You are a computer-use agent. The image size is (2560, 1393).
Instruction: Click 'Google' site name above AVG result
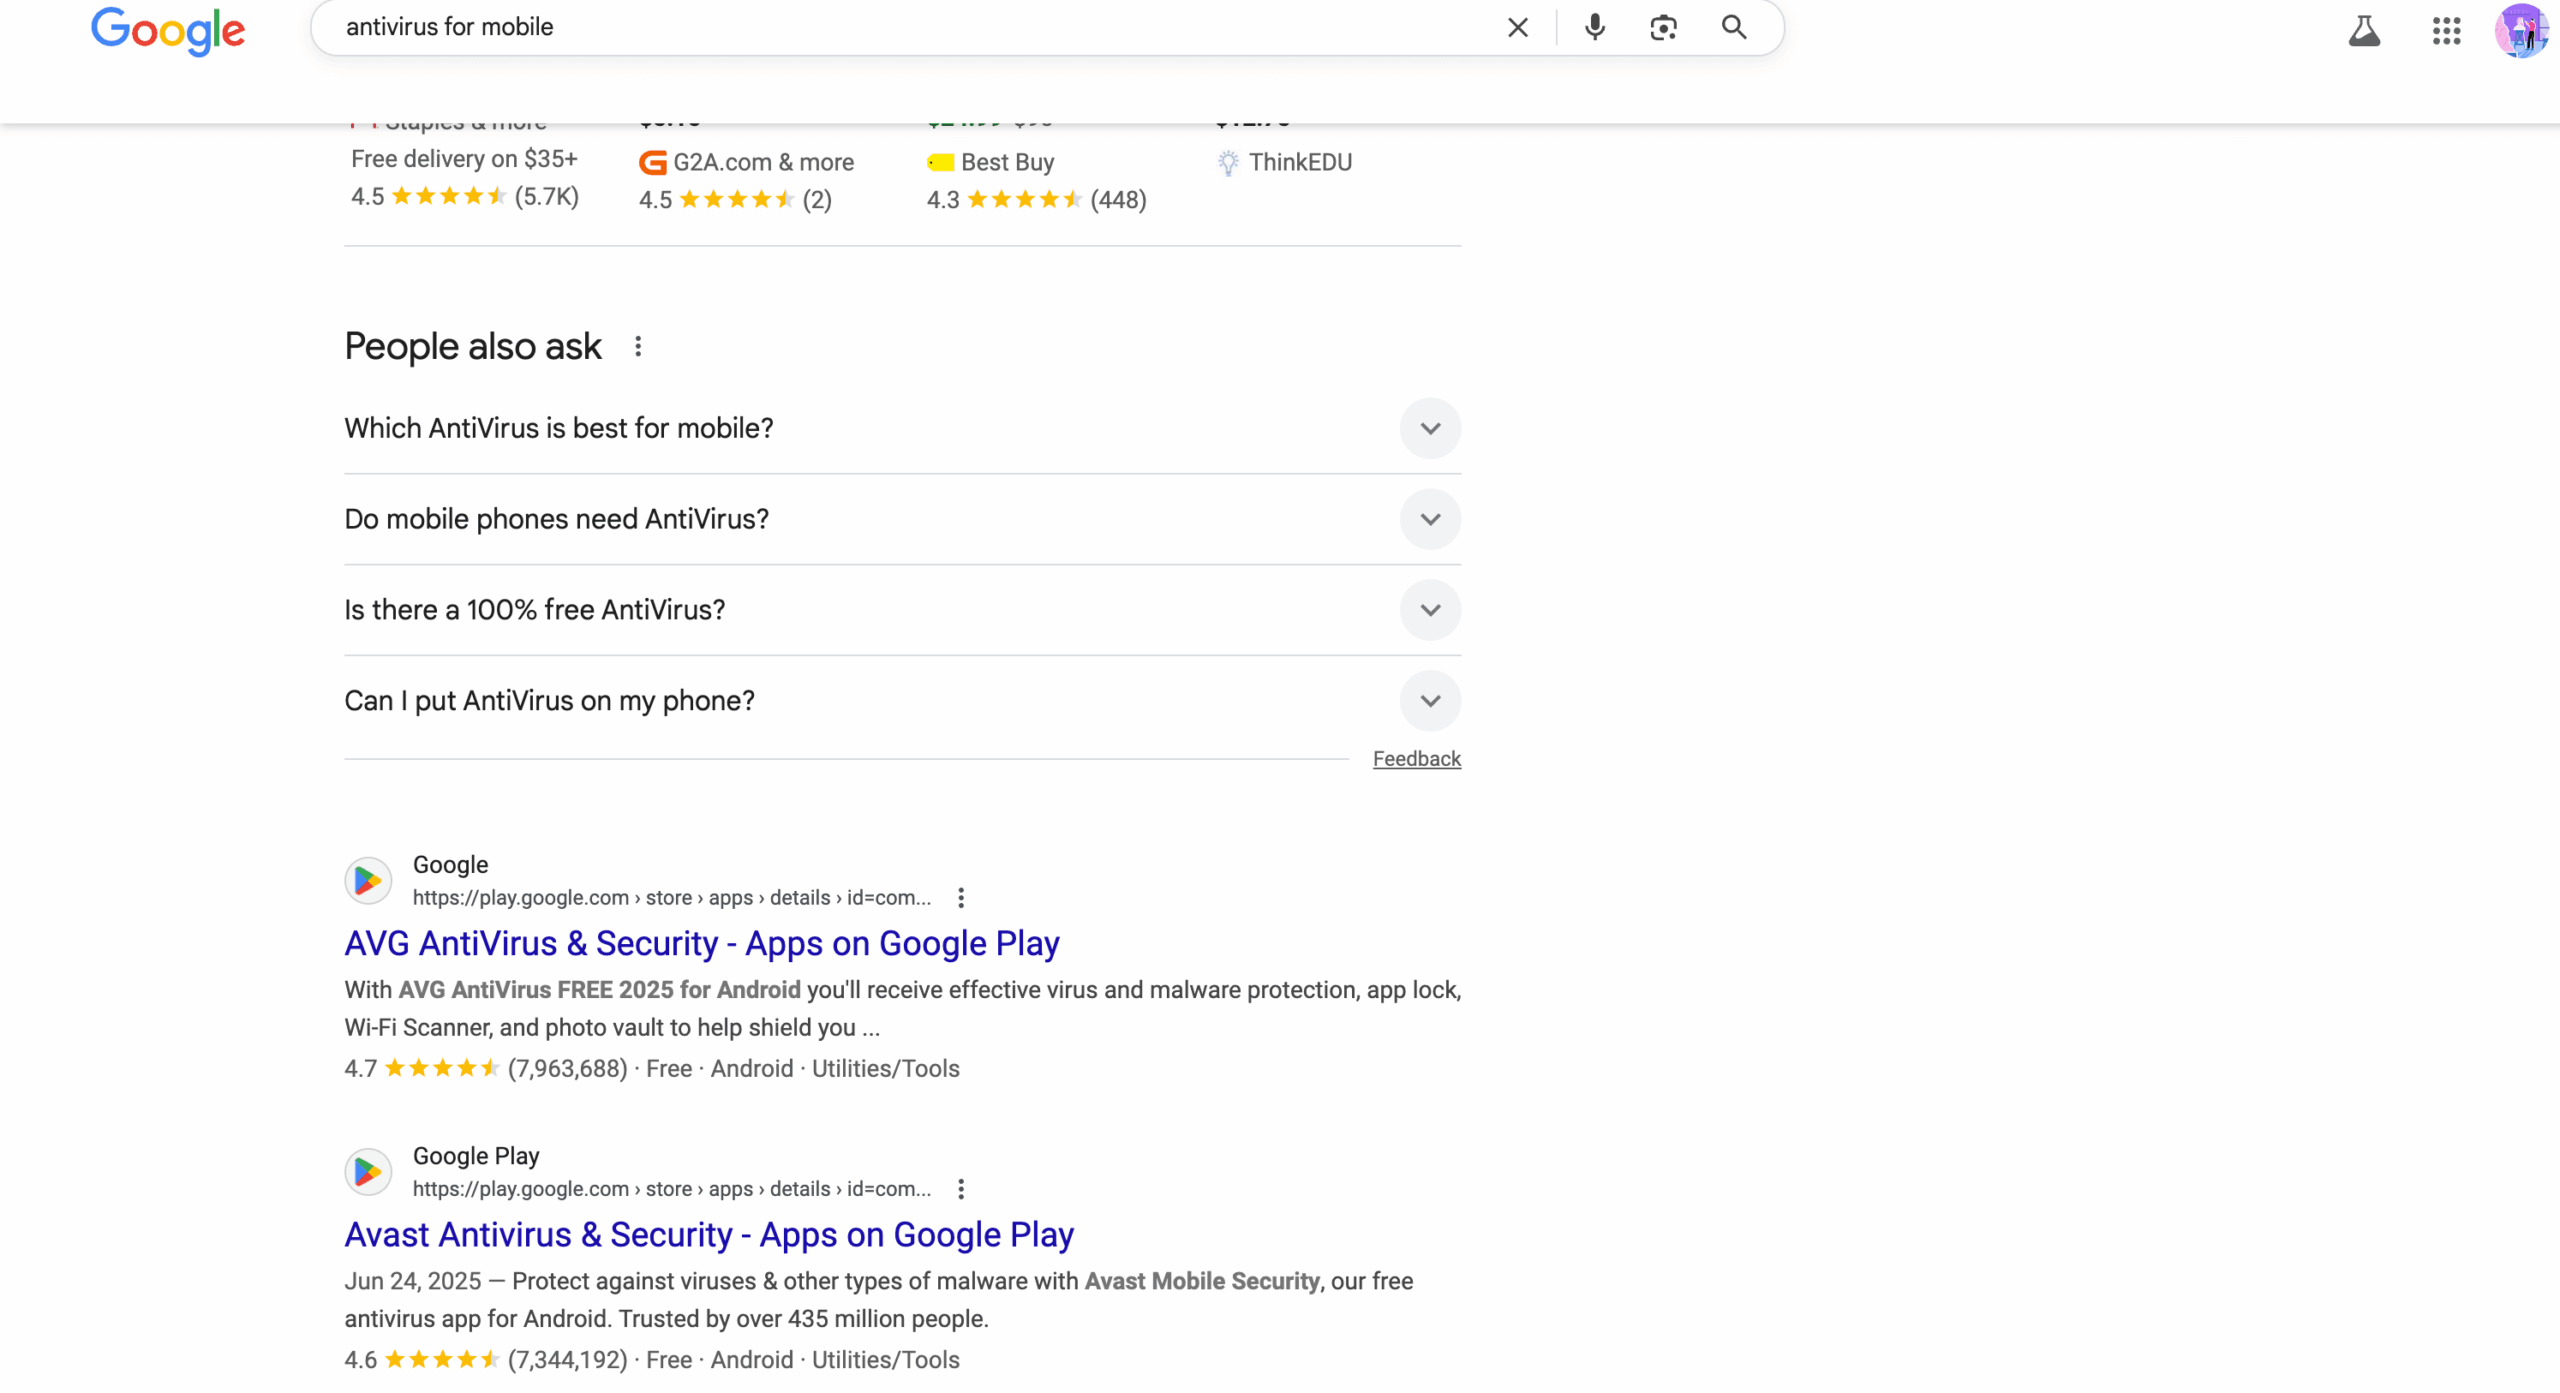(x=450, y=865)
